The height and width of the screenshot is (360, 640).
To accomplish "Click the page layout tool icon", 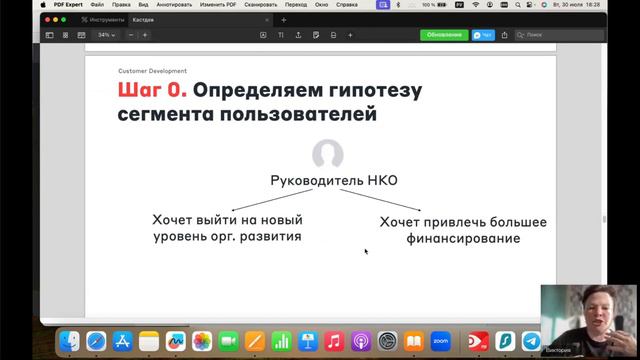I will [333, 35].
